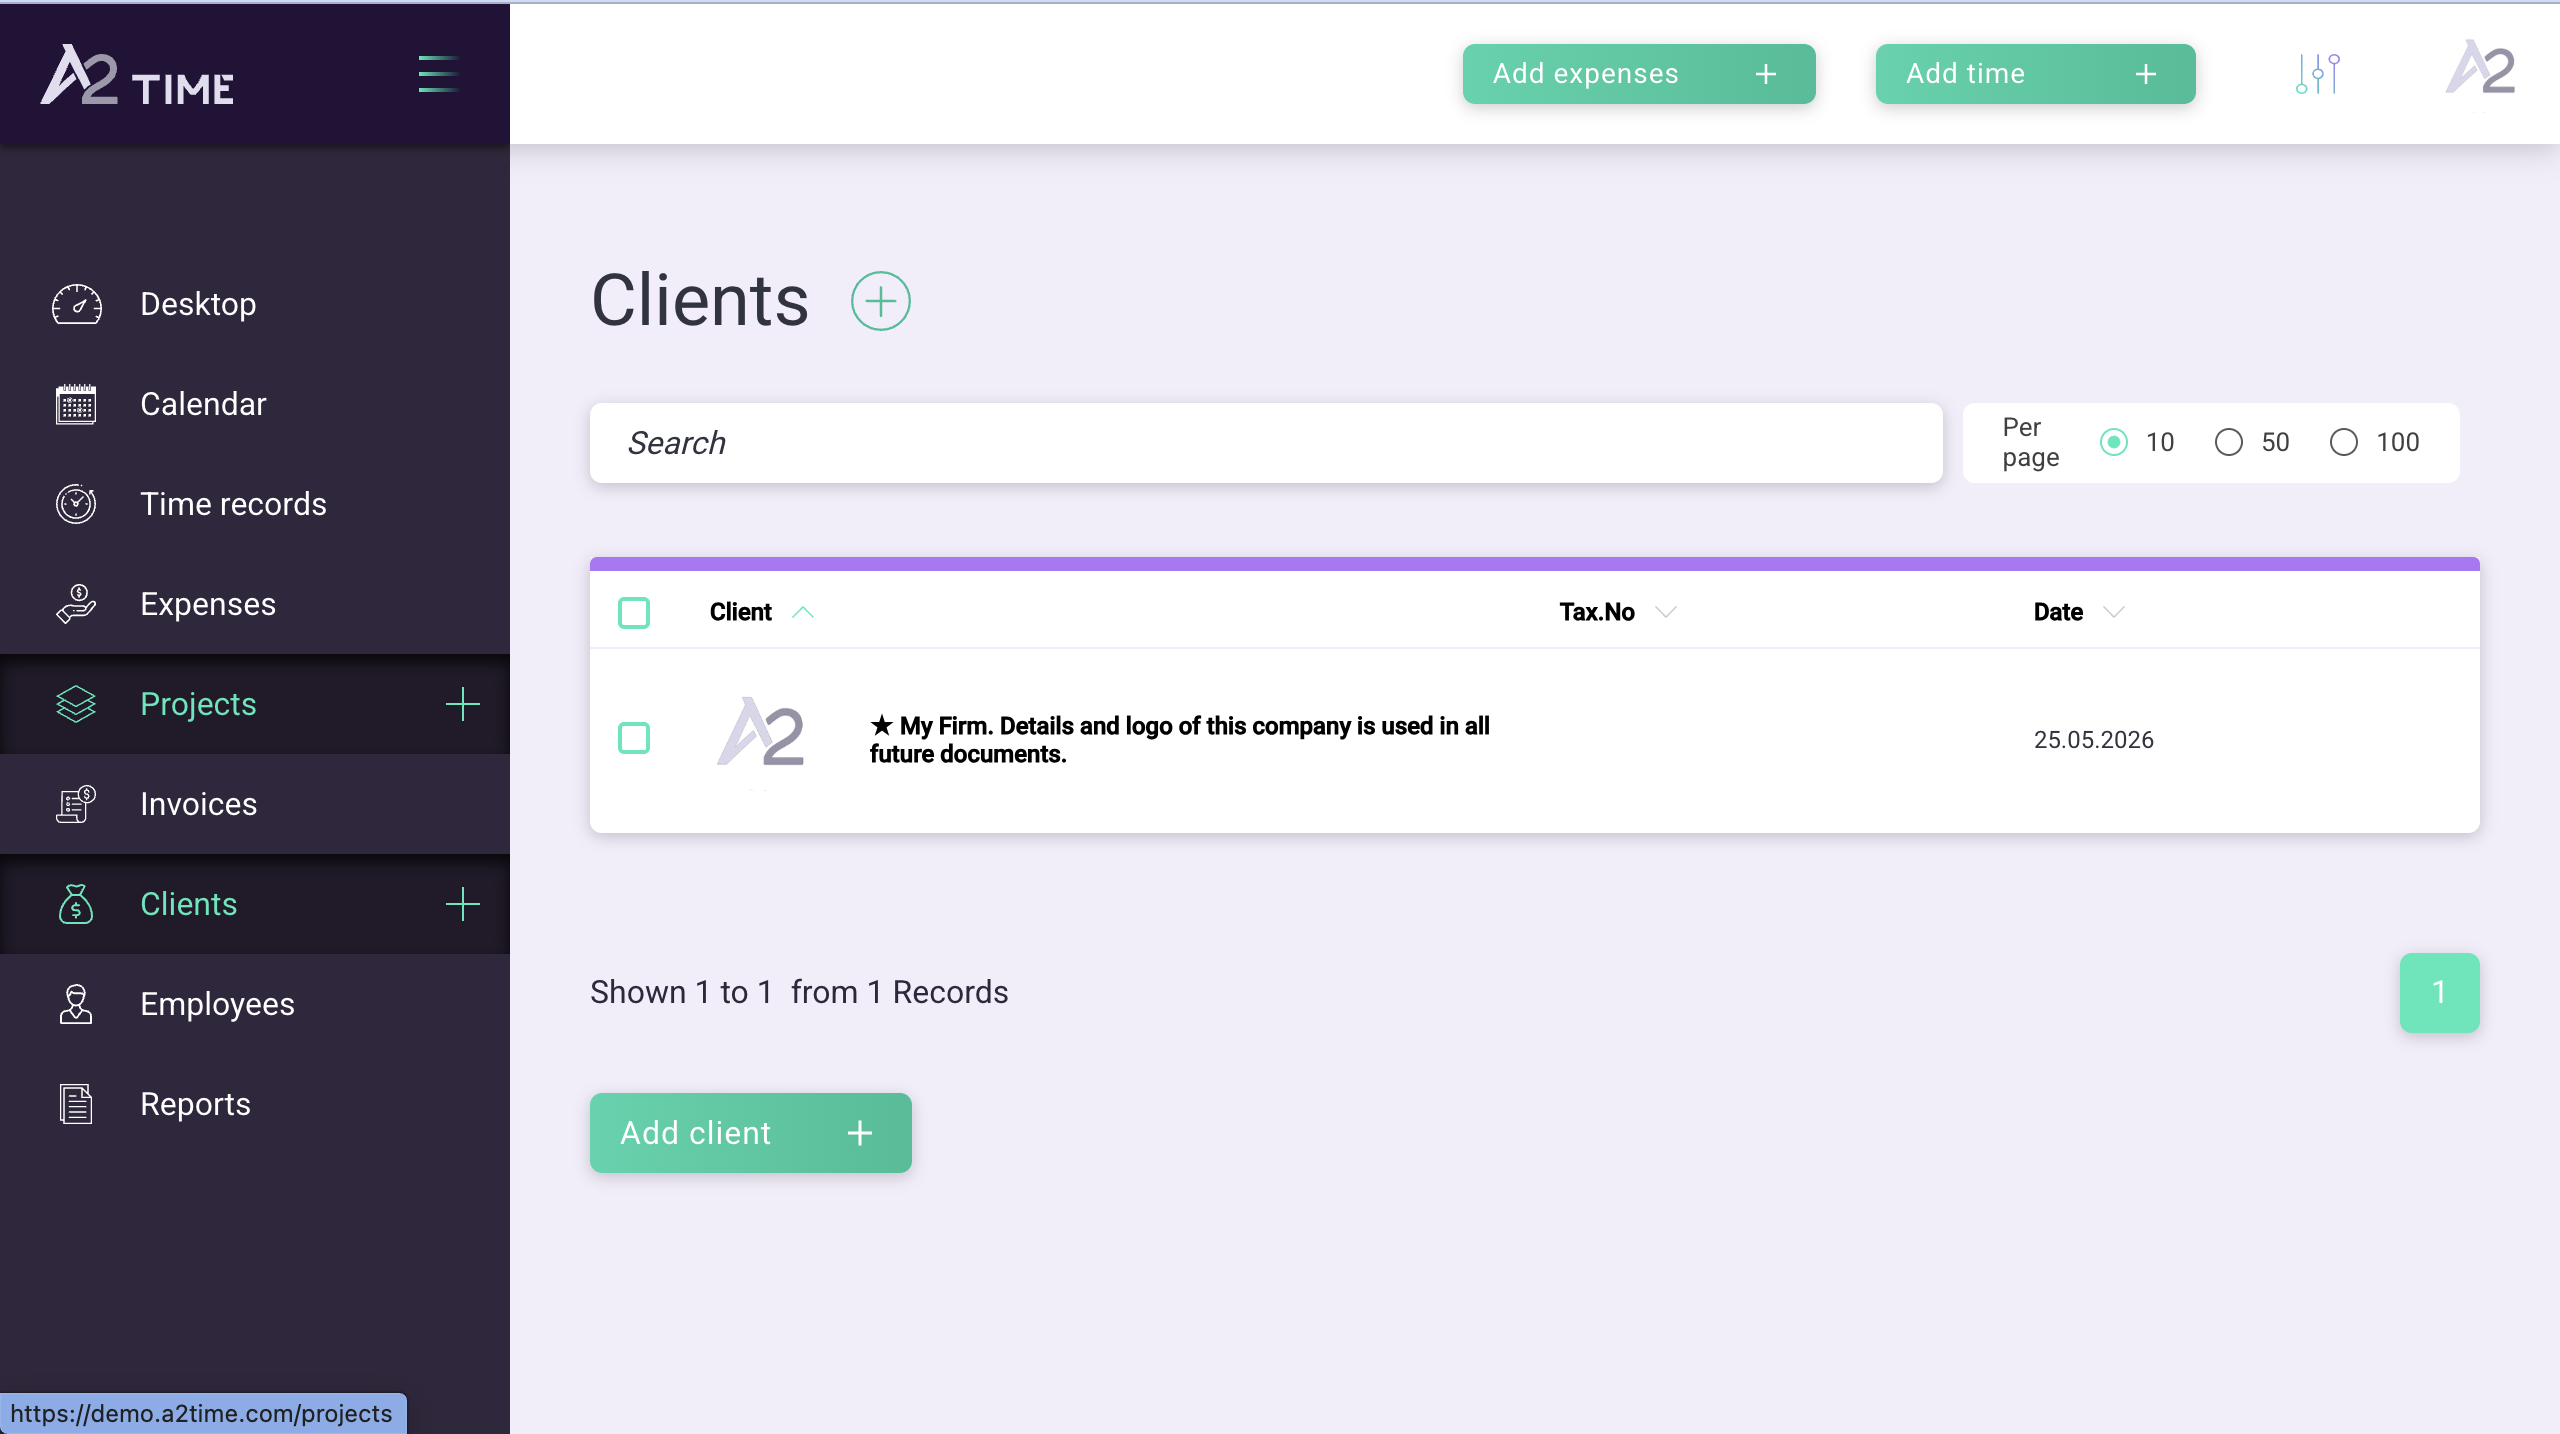Open Invoices menu item
Image resolution: width=2560 pixels, height=1434 pixels.
[x=255, y=804]
